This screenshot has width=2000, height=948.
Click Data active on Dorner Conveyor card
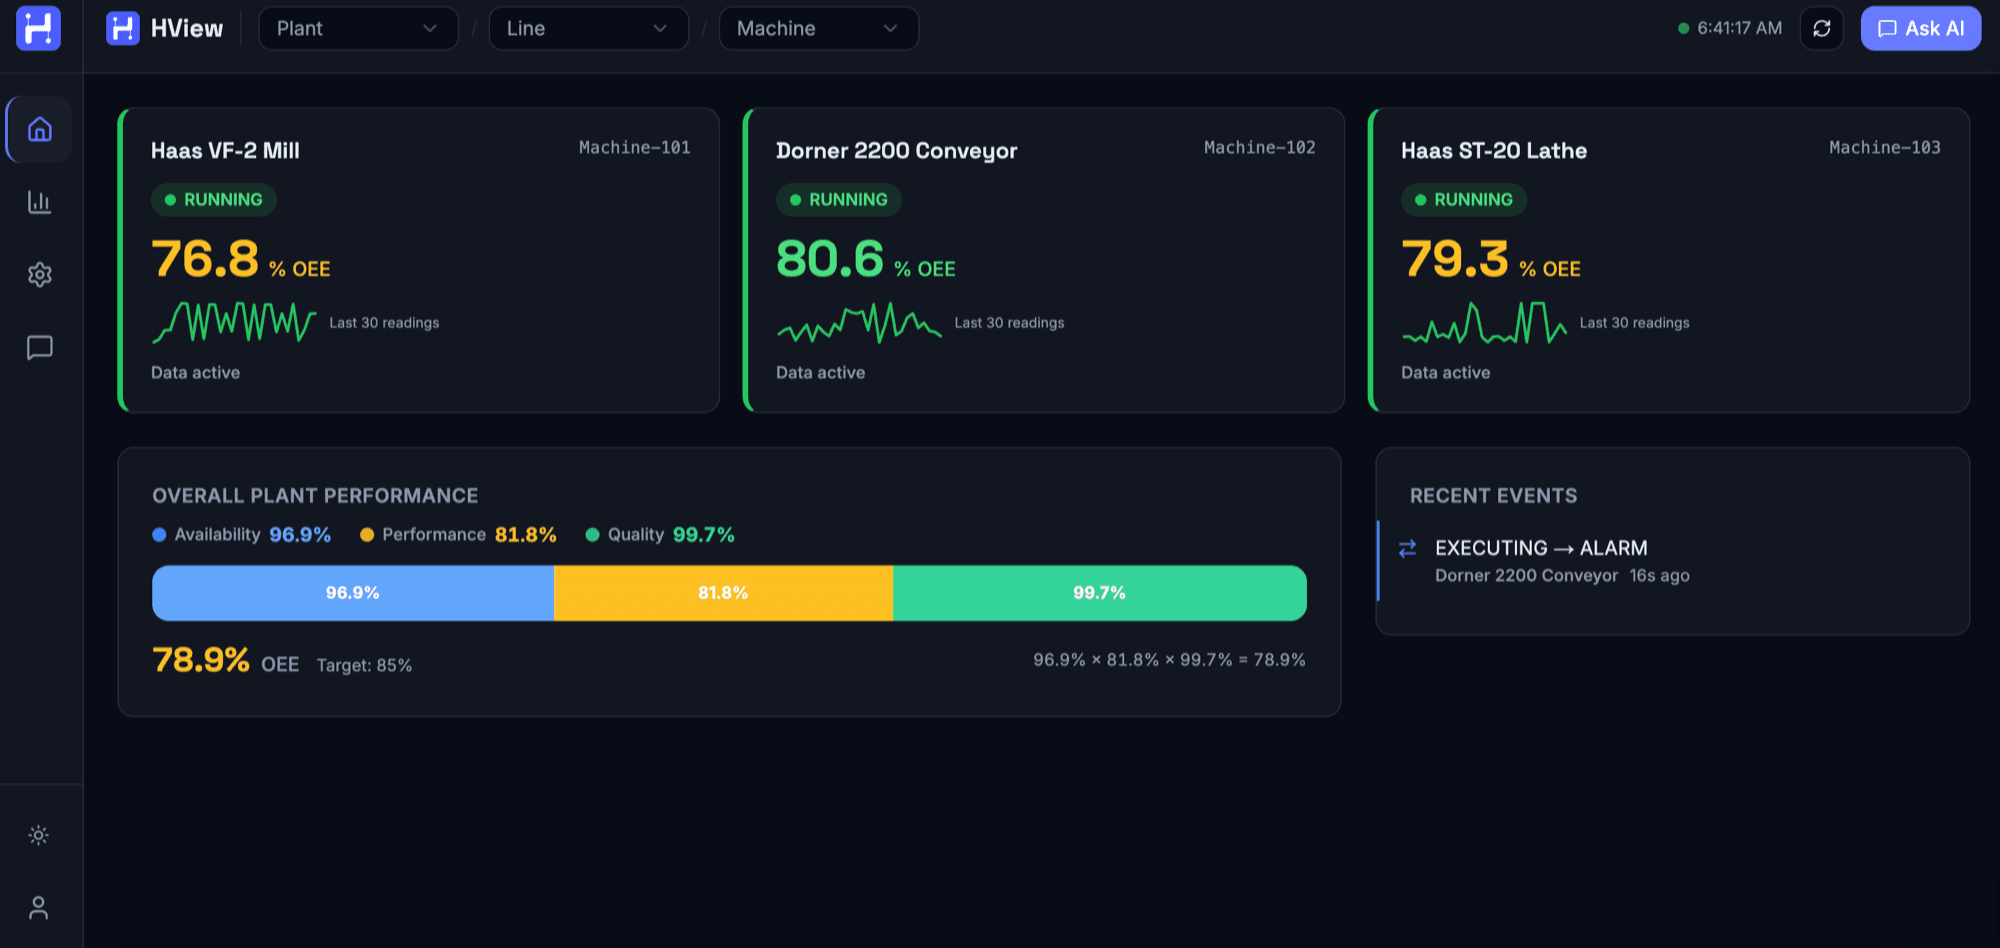tap(820, 373)
